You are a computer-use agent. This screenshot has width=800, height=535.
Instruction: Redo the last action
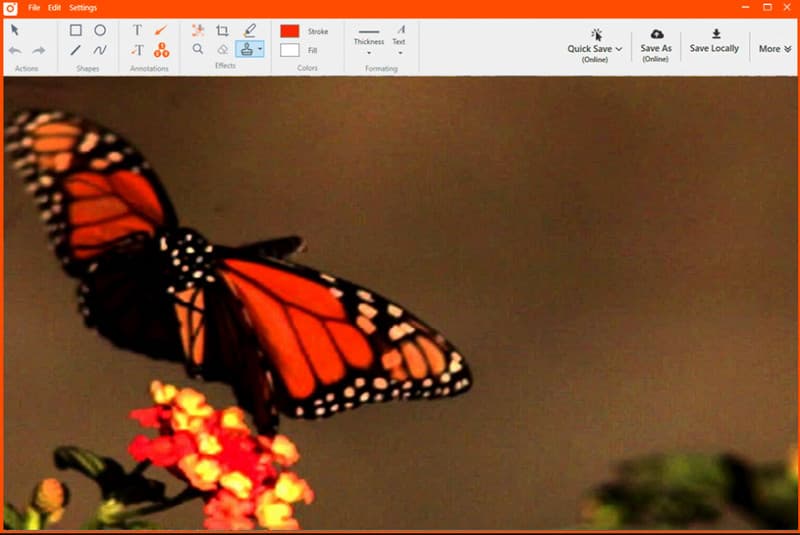[x=39, y=50]
